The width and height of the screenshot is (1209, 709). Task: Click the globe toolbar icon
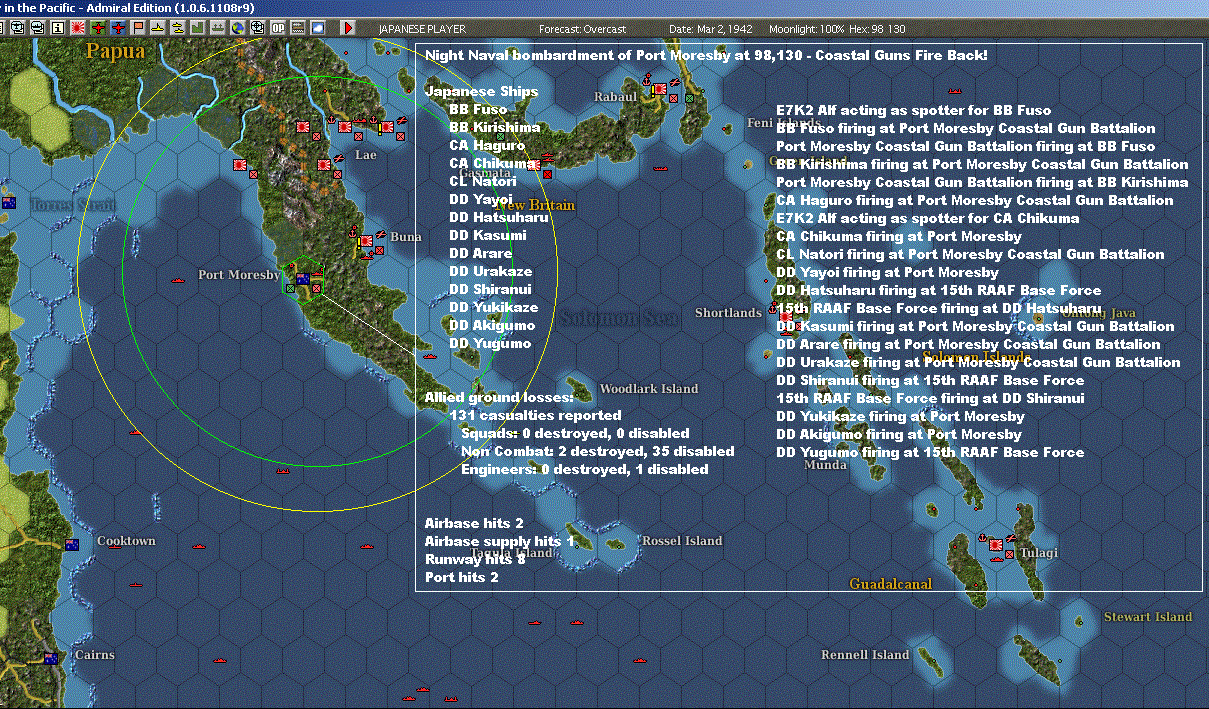(237, 28)
